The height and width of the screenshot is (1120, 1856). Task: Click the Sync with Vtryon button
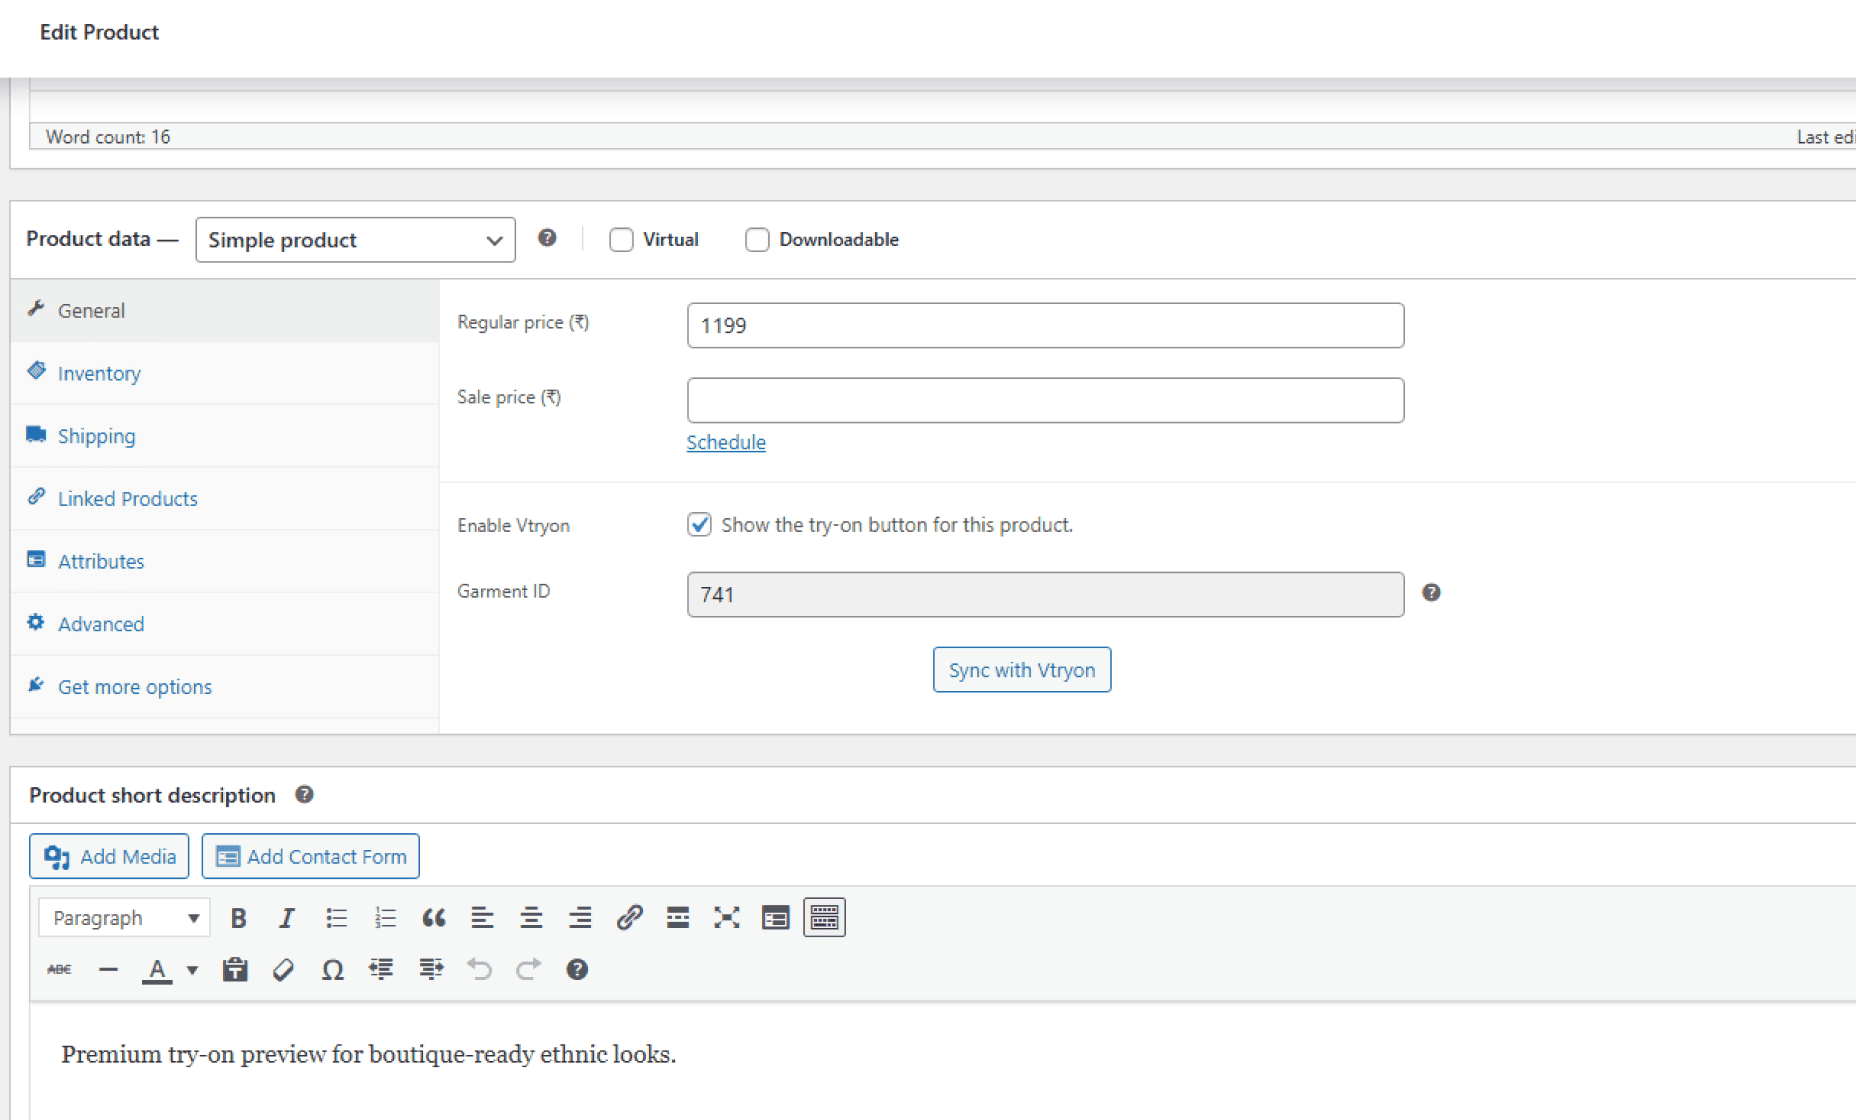pyautogui.click(x=1021, y=669)
